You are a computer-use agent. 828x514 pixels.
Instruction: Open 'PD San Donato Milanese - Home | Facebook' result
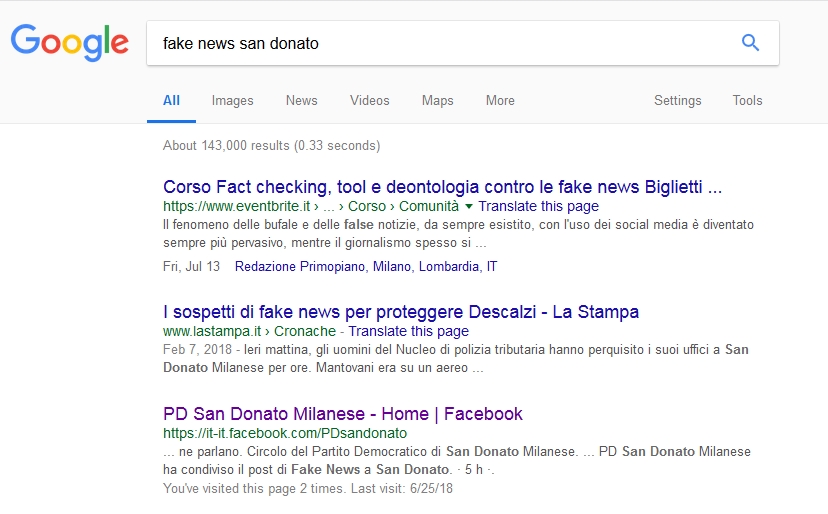point(343,414)
